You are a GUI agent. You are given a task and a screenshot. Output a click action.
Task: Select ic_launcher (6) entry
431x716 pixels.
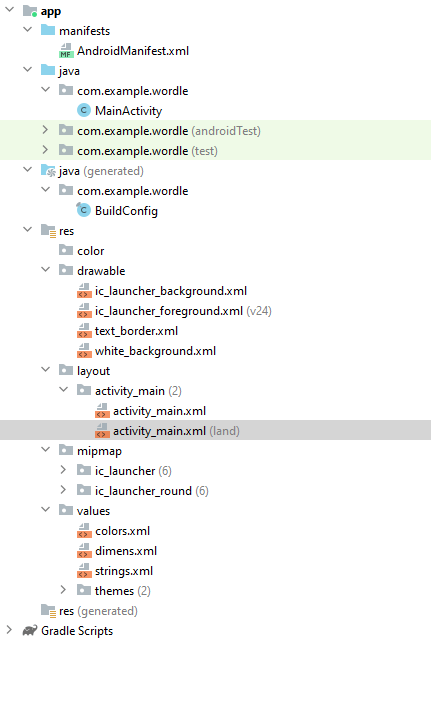coord(133,471)
